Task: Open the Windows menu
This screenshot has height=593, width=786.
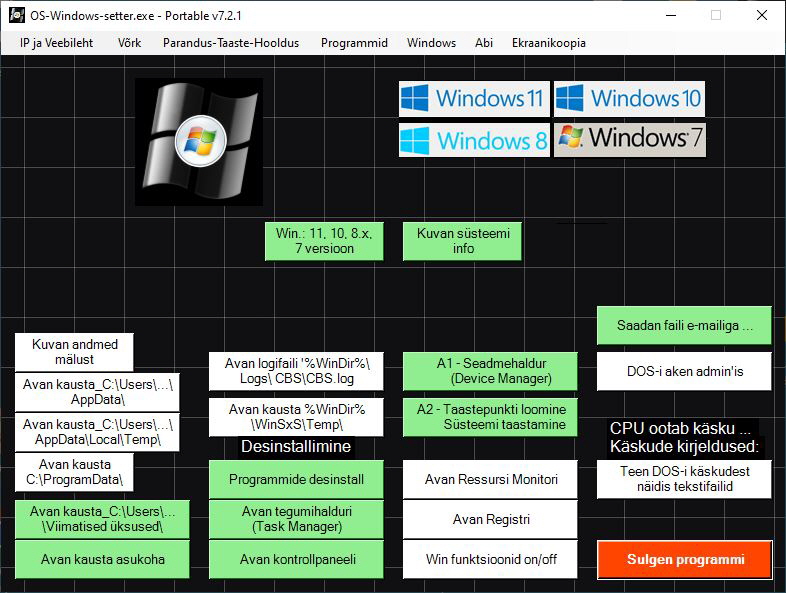Action: click(x=431, y=43)
